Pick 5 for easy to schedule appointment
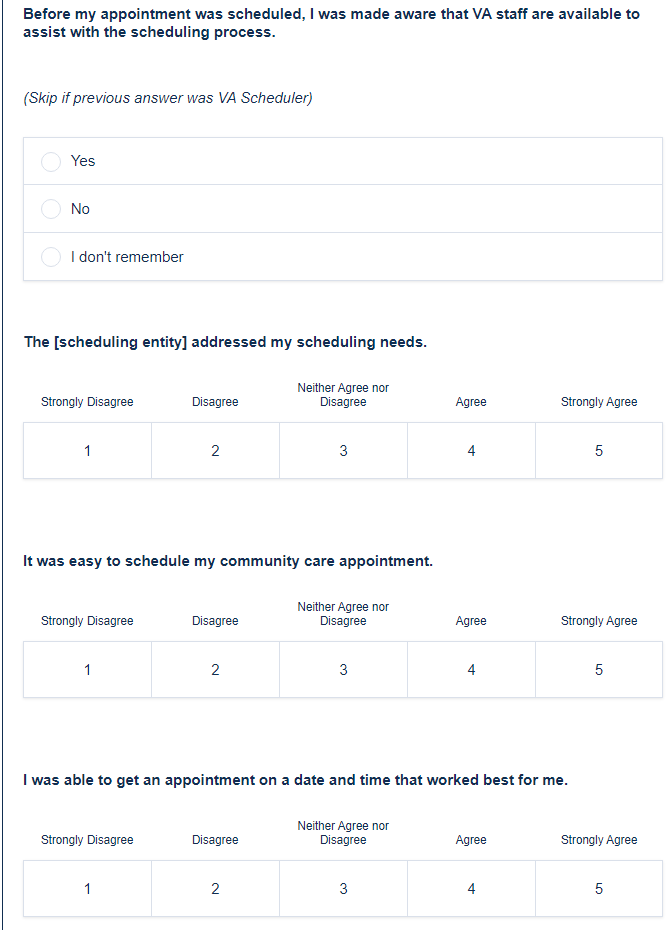Screen dimensions: 666x930 point(599,670)
